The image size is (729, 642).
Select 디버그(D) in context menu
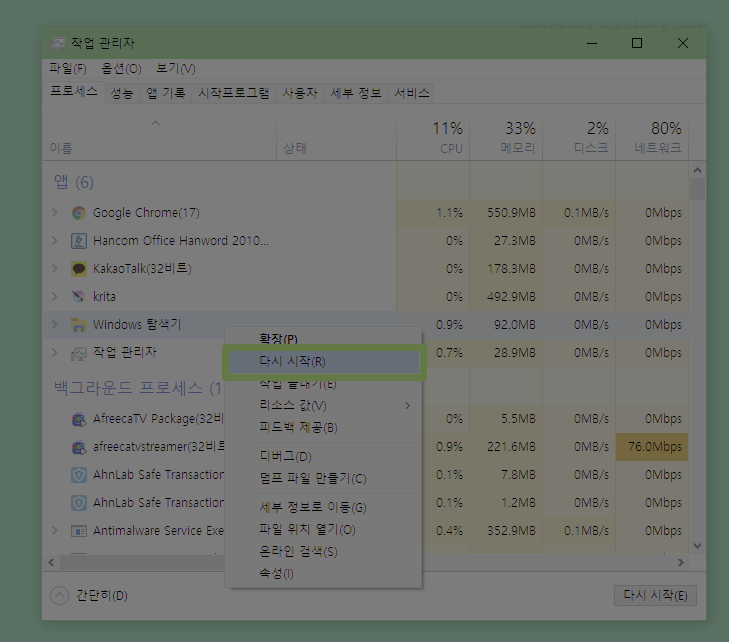324,456
